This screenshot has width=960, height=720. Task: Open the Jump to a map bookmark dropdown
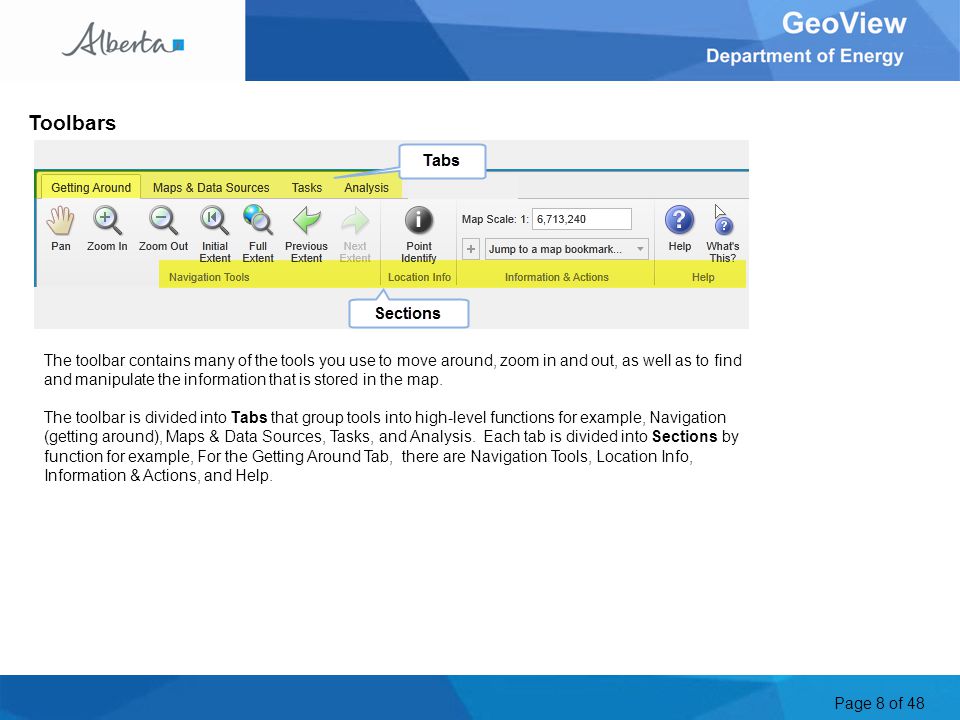point(567,249)
